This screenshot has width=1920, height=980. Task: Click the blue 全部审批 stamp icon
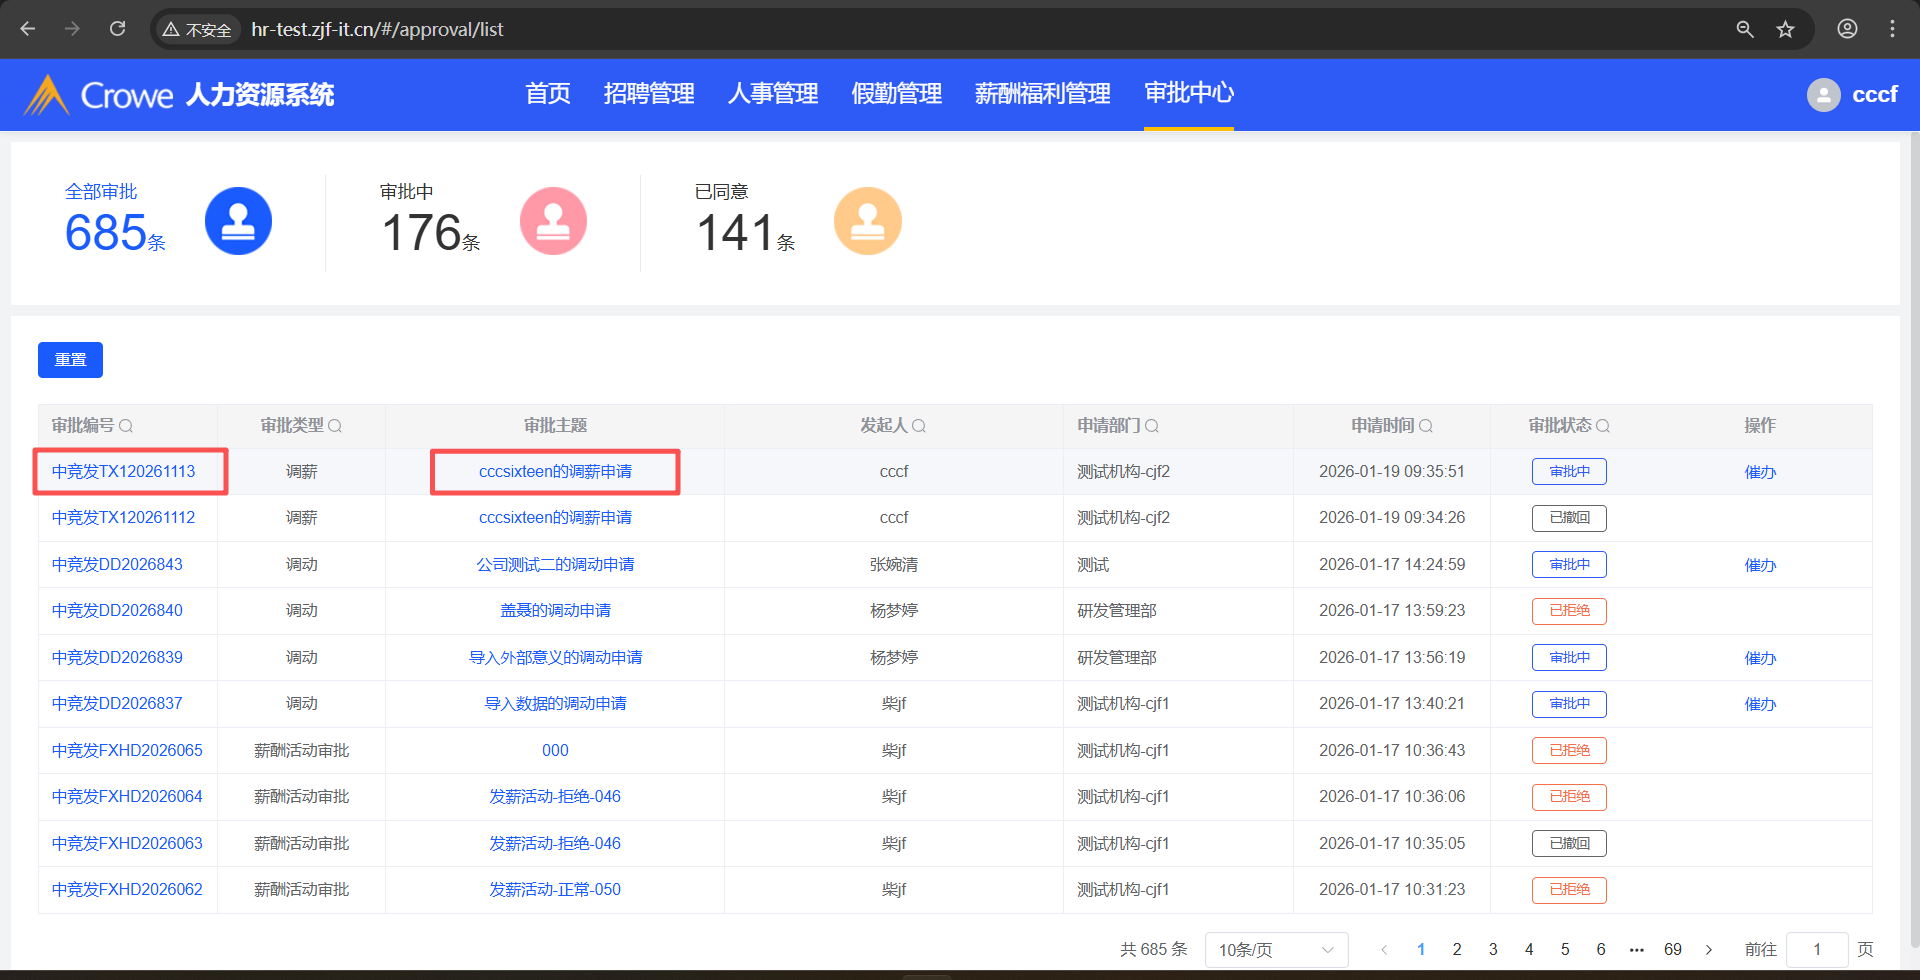click(x=238, y=221)
